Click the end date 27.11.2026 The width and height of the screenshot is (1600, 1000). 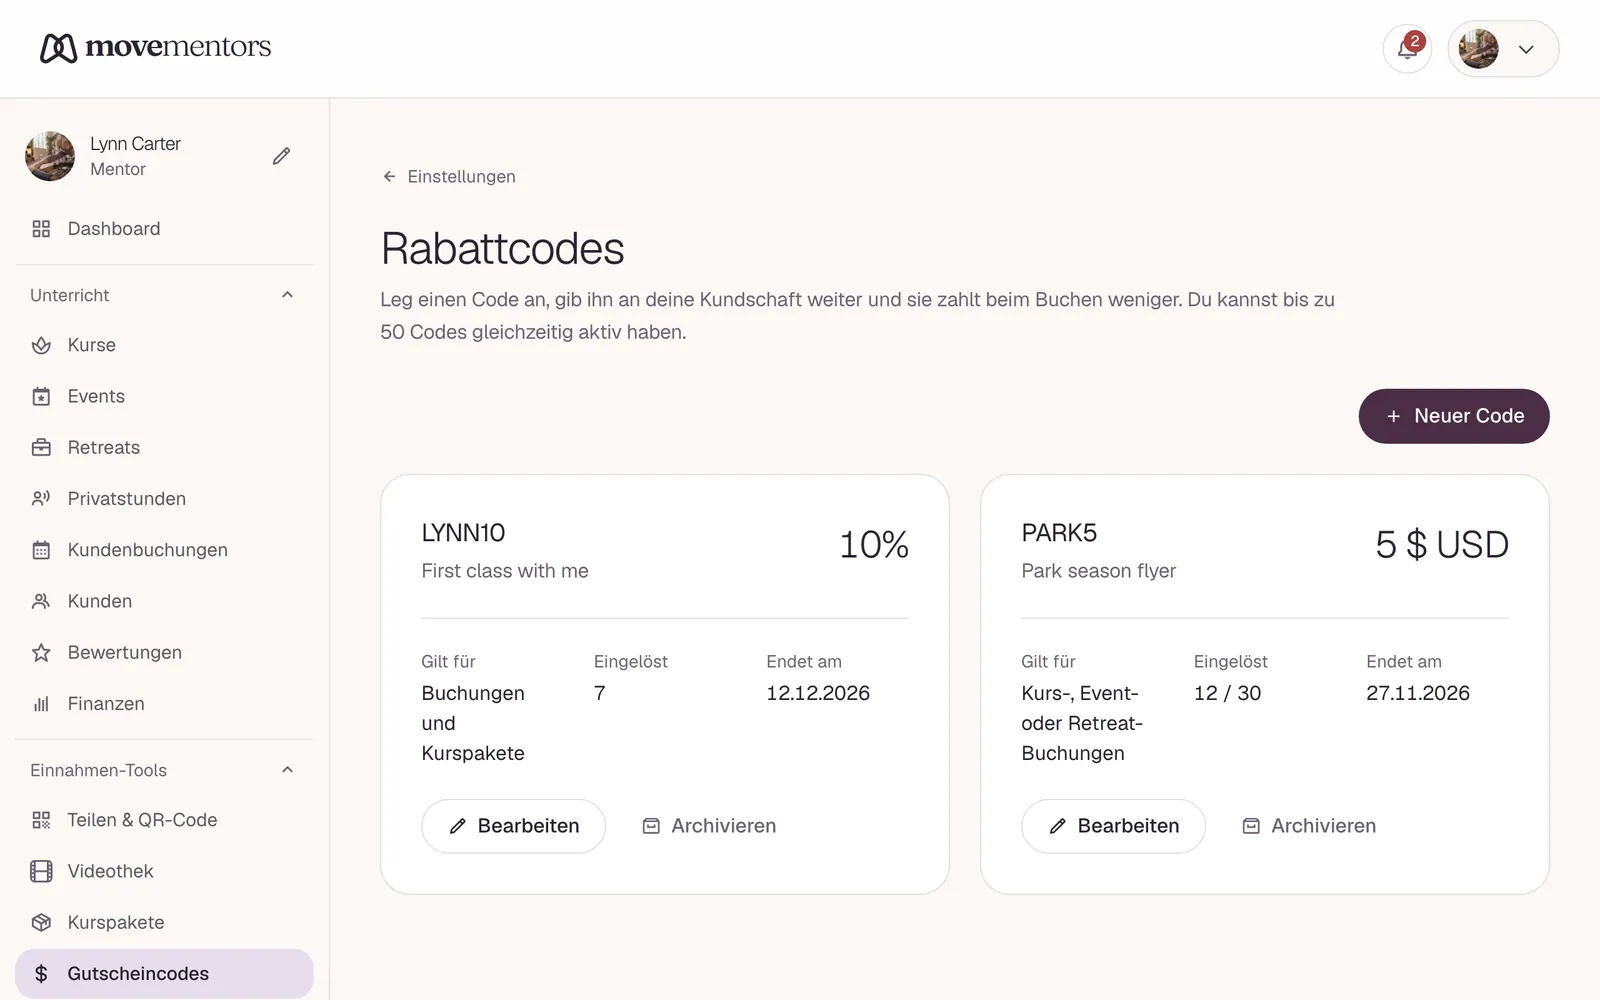[1418, 693]
